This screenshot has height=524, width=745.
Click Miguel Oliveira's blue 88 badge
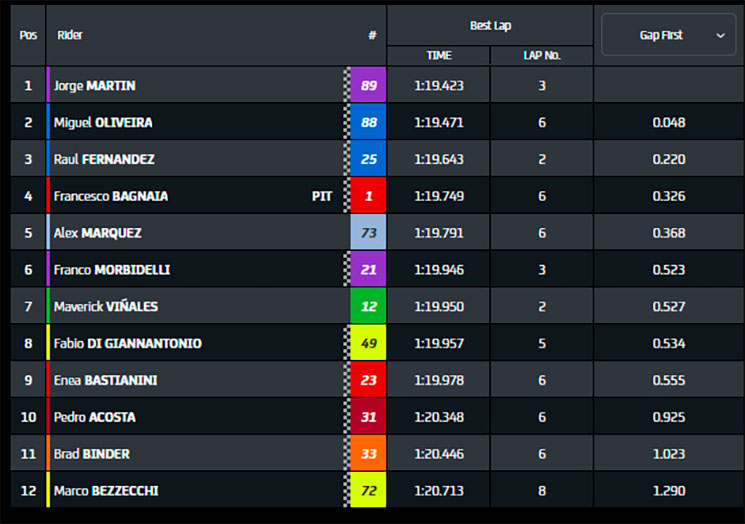click(x=368, y=122)
